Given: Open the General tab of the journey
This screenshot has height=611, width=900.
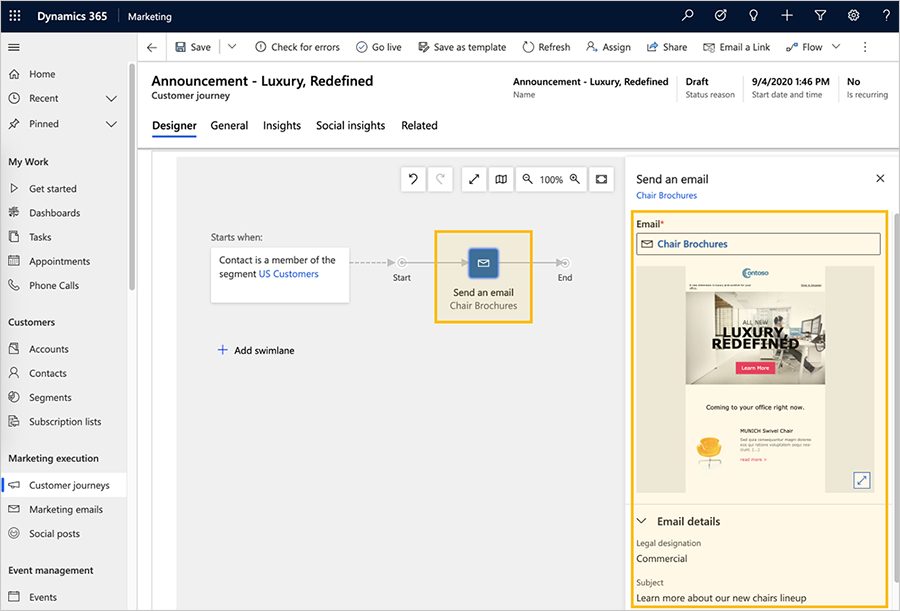Looking at the screenshot, I should pyautogui.click(x=229, y=125).
